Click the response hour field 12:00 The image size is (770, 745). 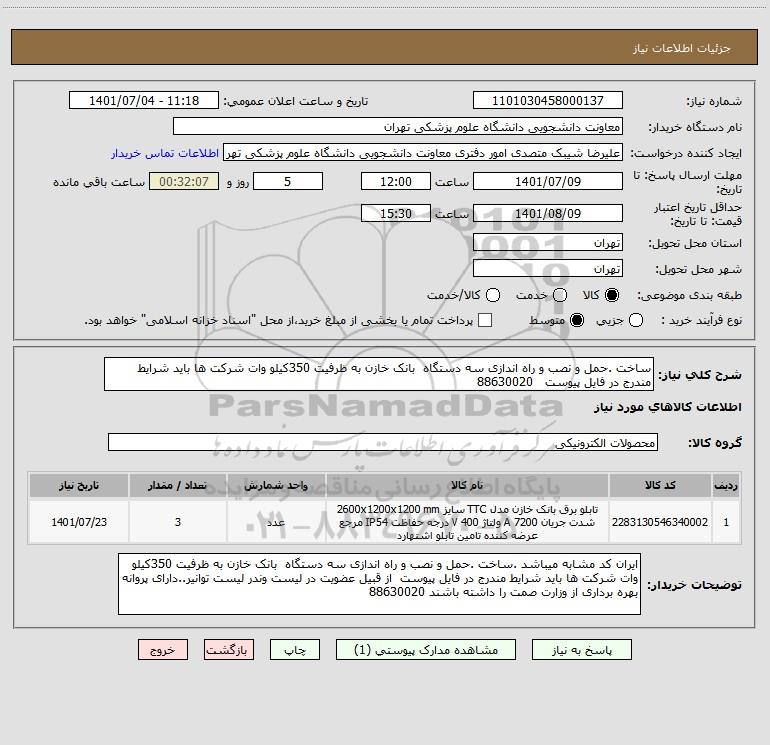[396, 181]
